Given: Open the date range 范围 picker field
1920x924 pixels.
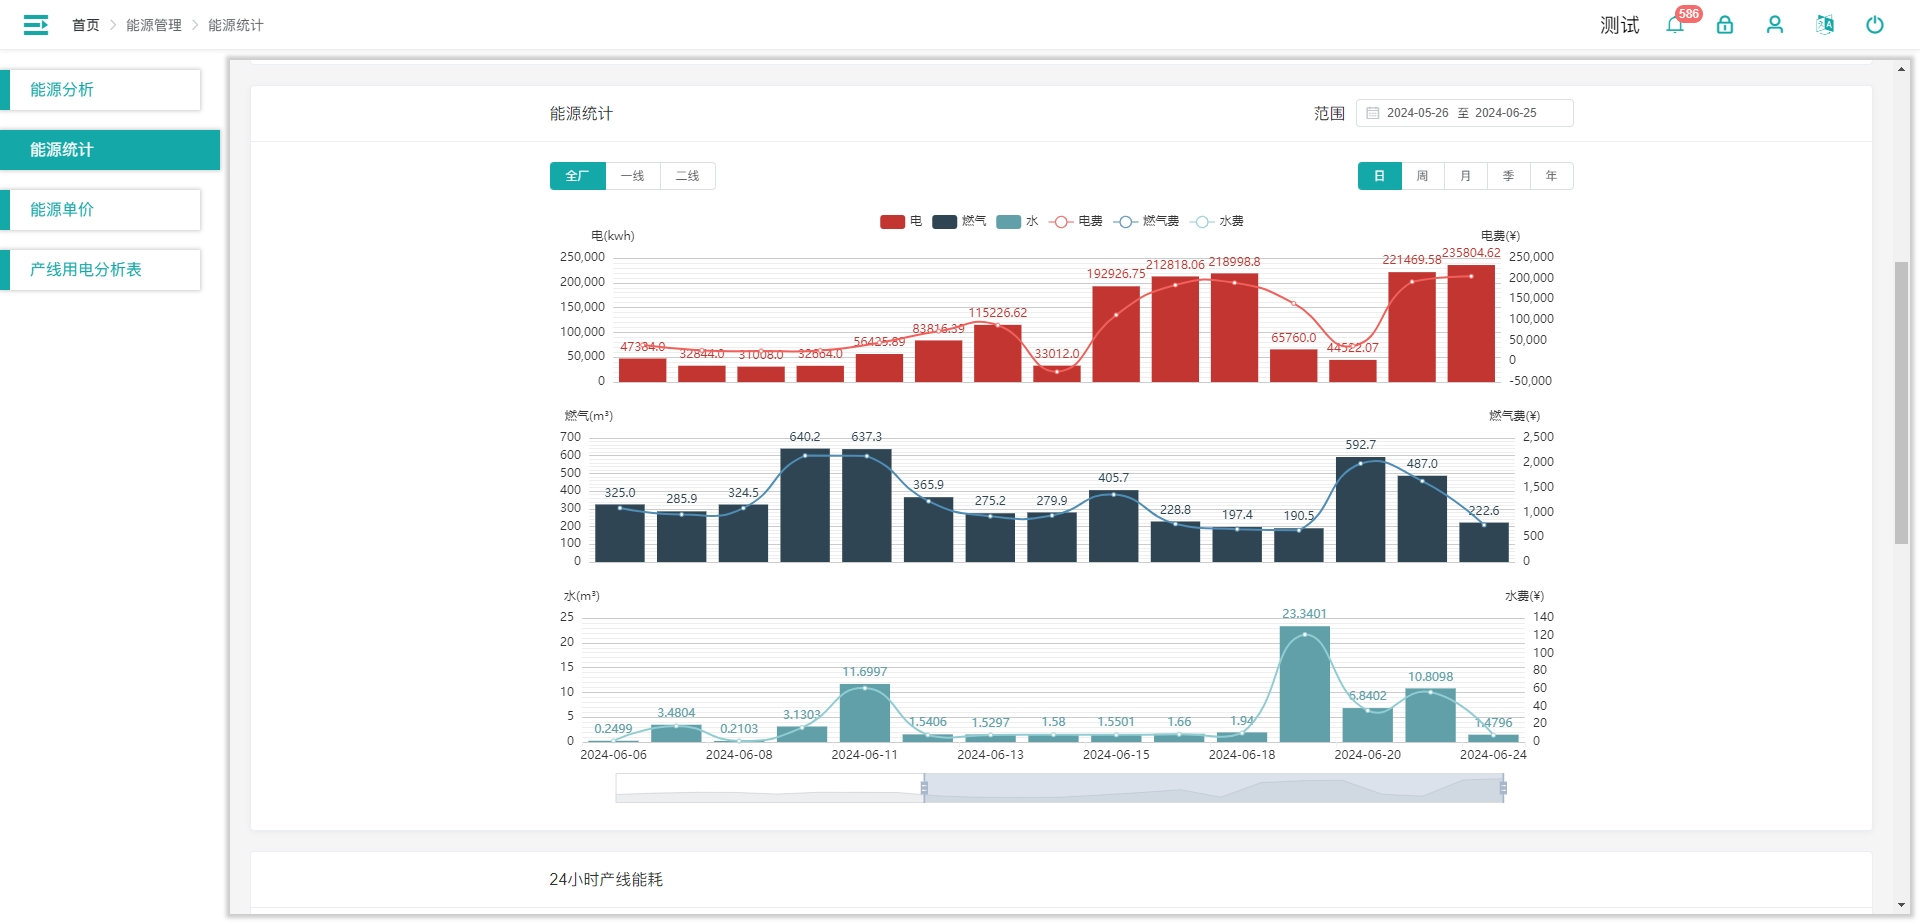Looking at the screenshot, I should coord(1464,113).
